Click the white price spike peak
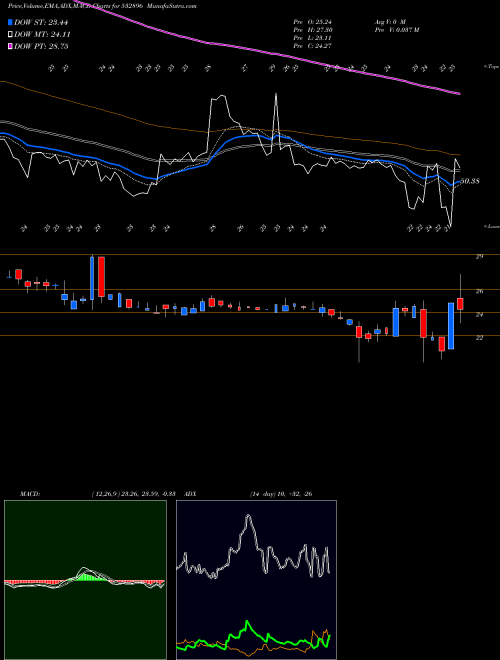500x660 pixels. tap(276, 95)
